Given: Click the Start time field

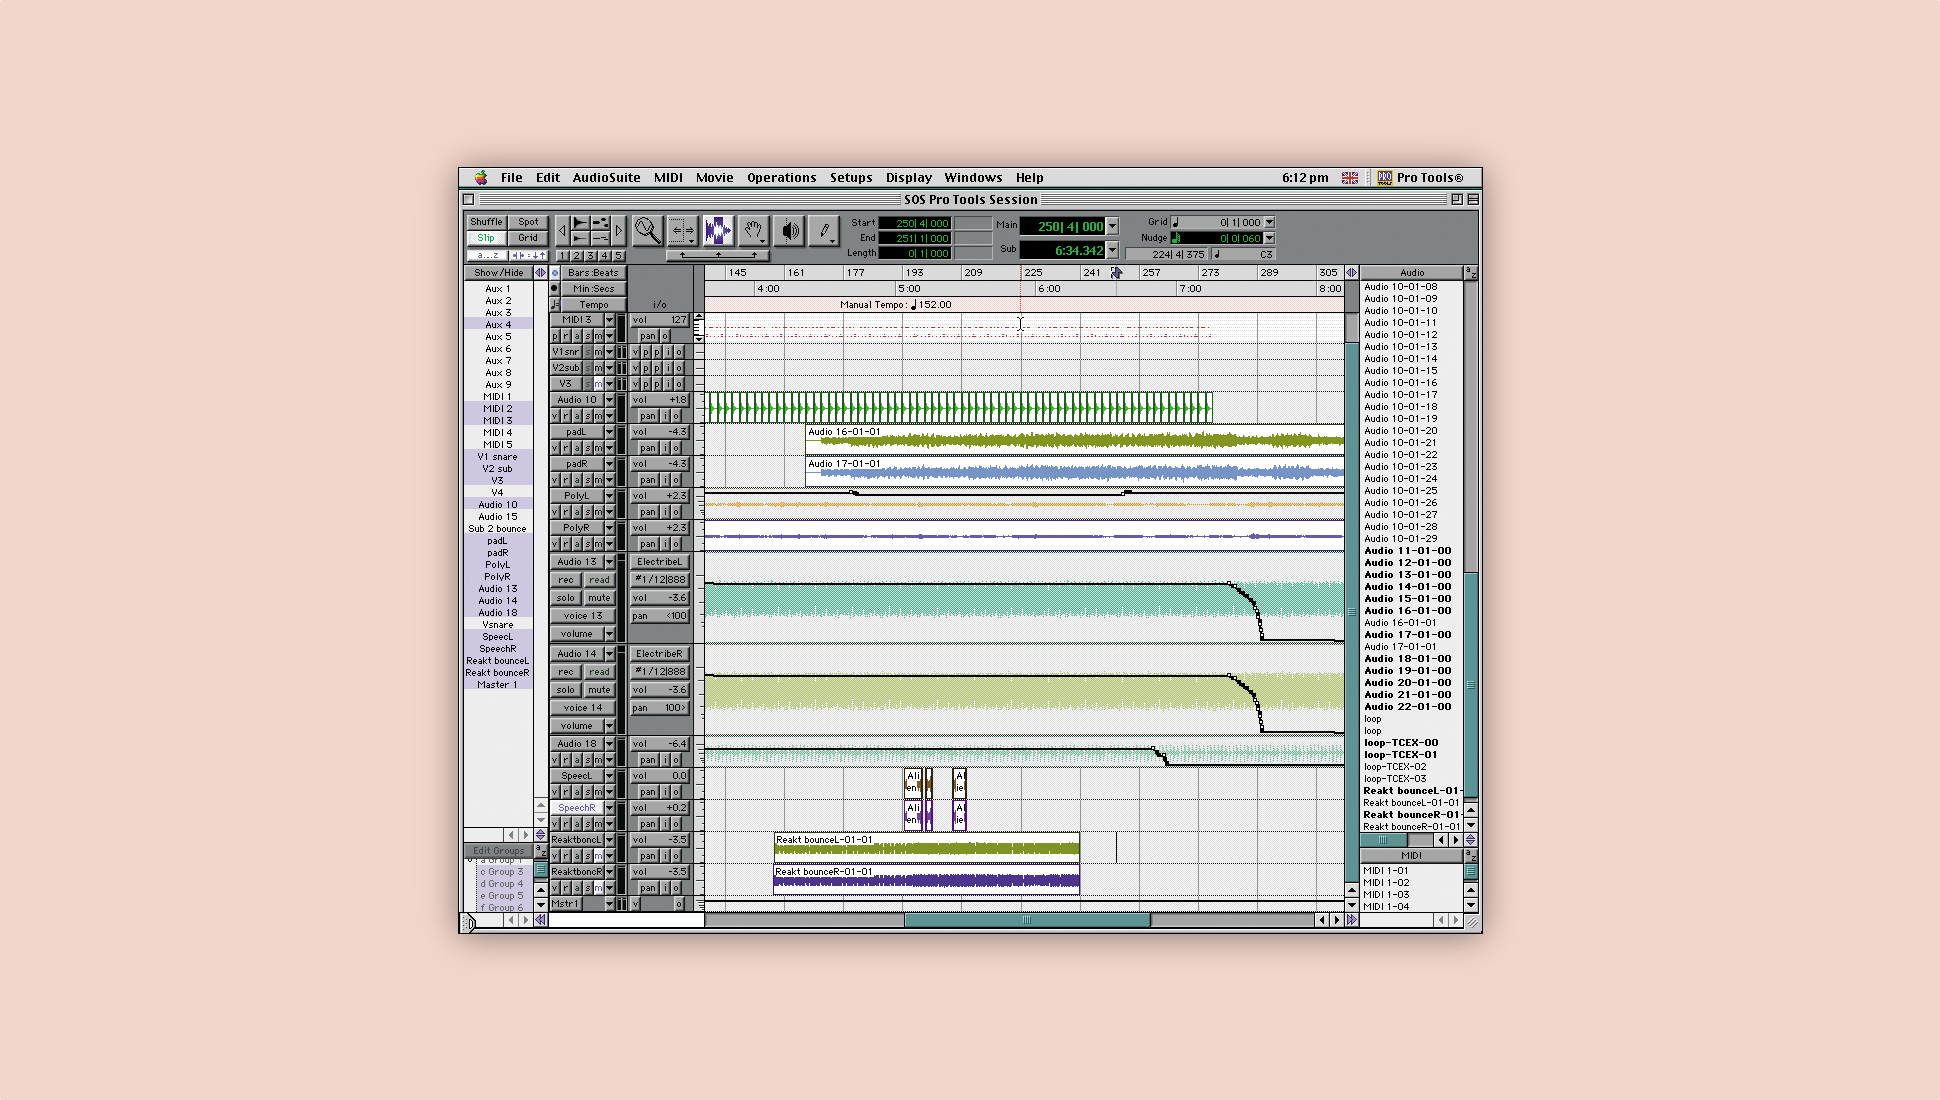Looking at the screenshot, I should coord(914,223).
